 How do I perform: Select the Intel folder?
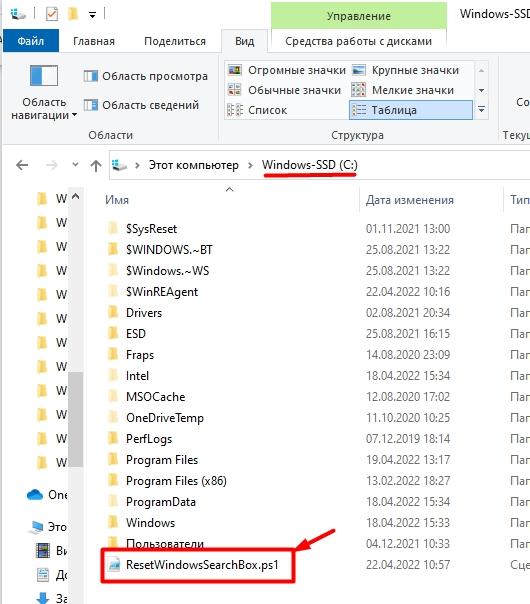click(x=137, y=376)
